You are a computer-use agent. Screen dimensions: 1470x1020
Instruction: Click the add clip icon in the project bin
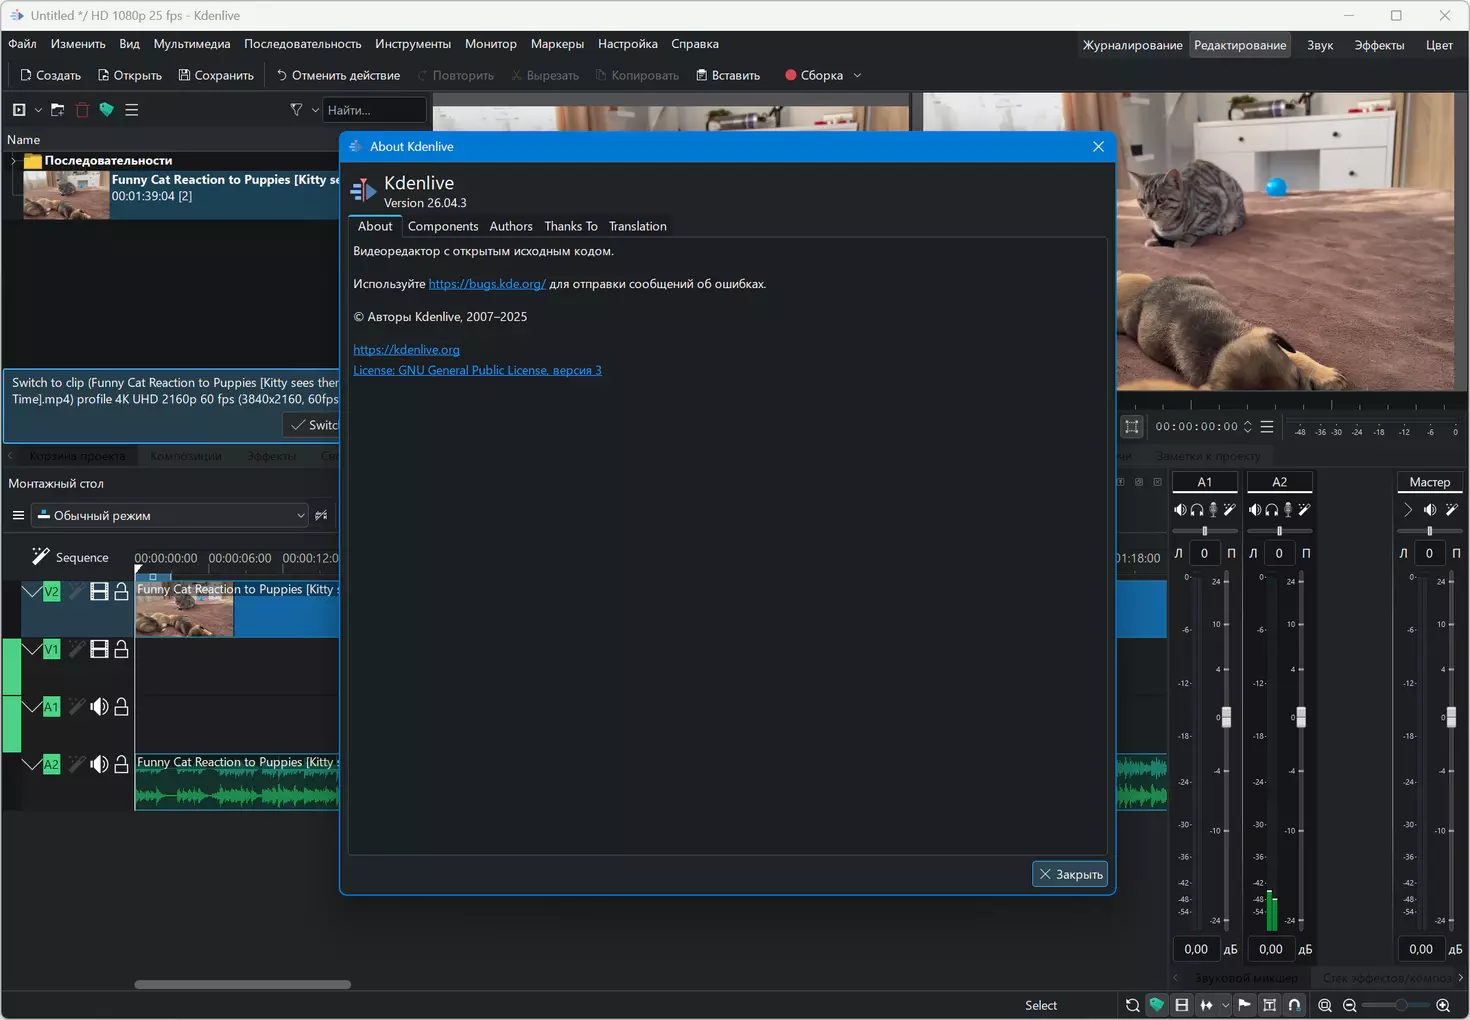[19, 110]
